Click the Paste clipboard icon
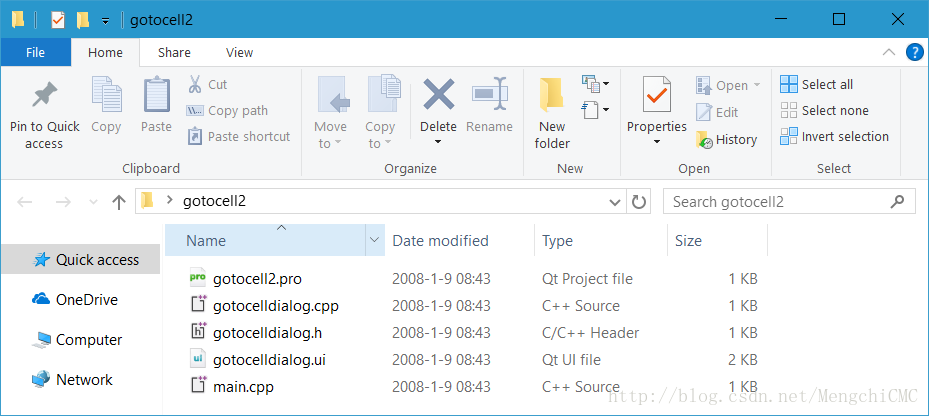This screenshot has height=416, width=929. [156, 97]
